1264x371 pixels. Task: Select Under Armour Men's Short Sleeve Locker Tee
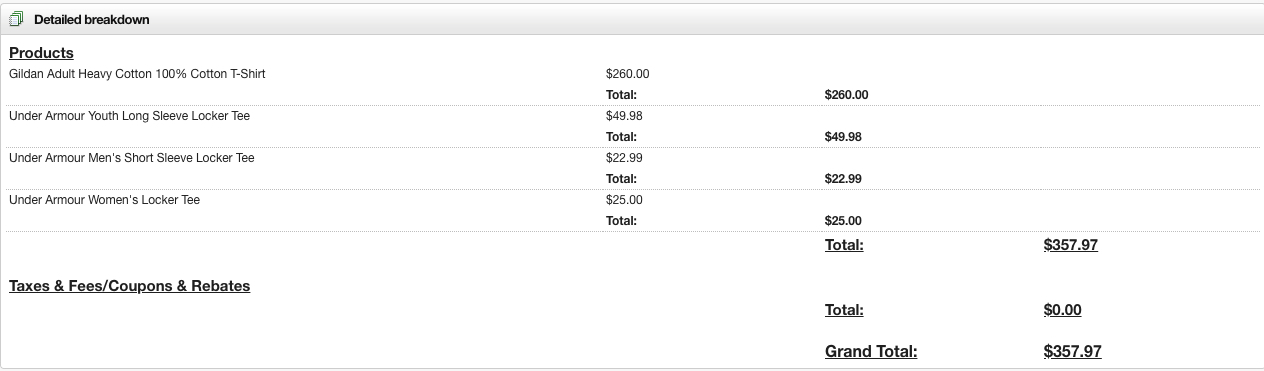point(131,158)
